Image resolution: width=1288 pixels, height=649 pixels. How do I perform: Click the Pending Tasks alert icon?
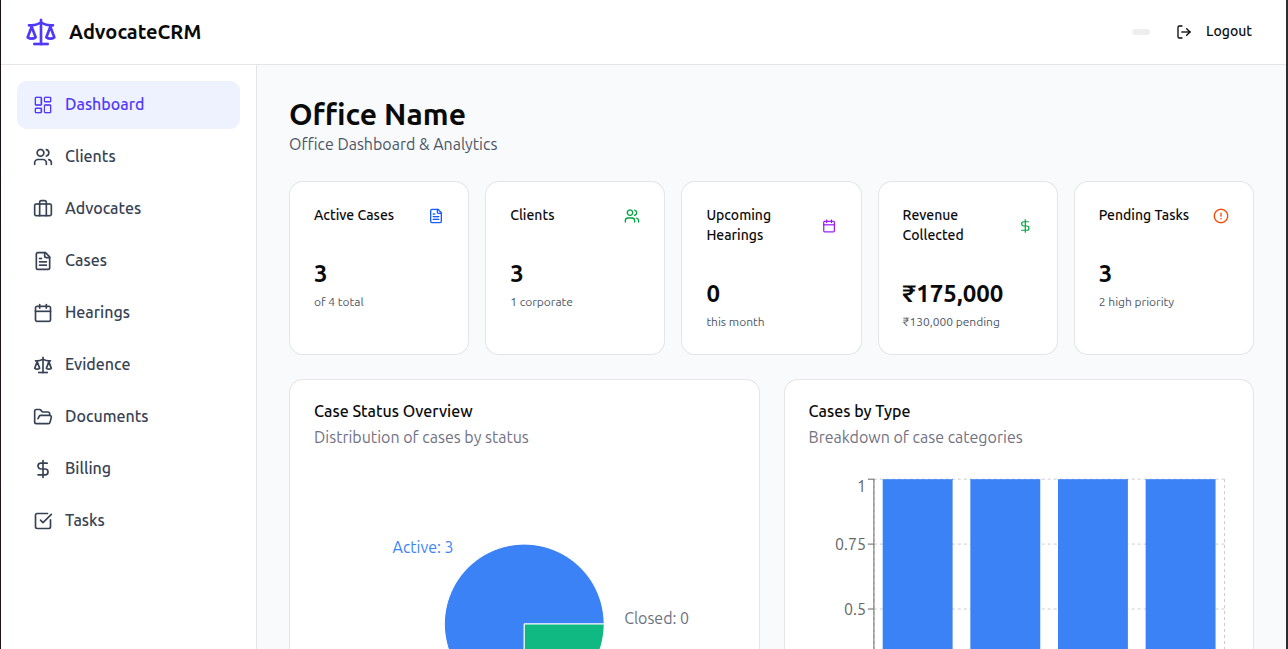[x=1221, y=216]
